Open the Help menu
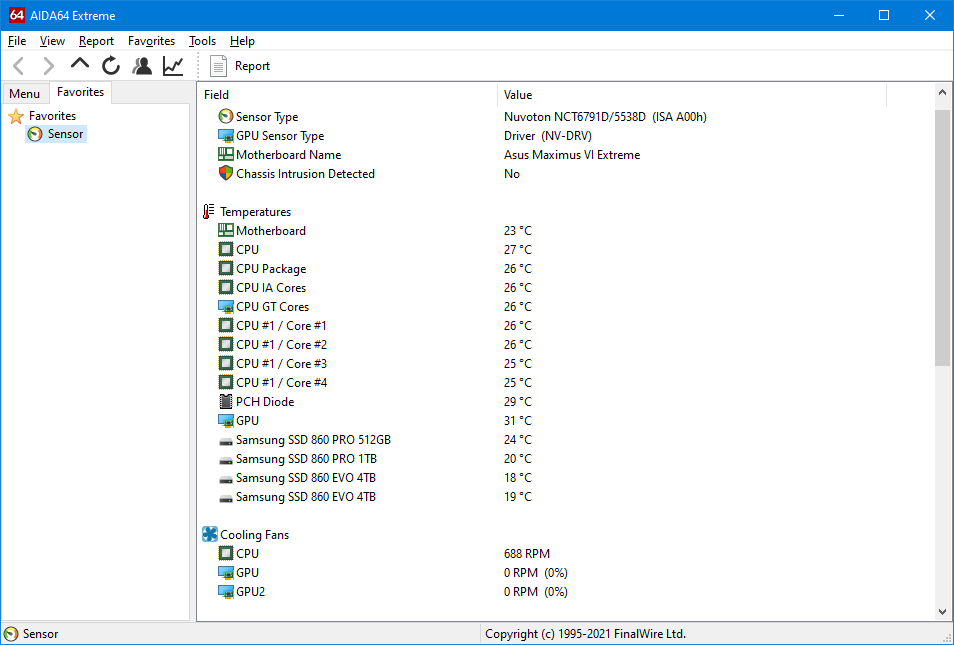The width and height of the screenshot is (954, 645). pyautogui.click(x=242, y=41)
